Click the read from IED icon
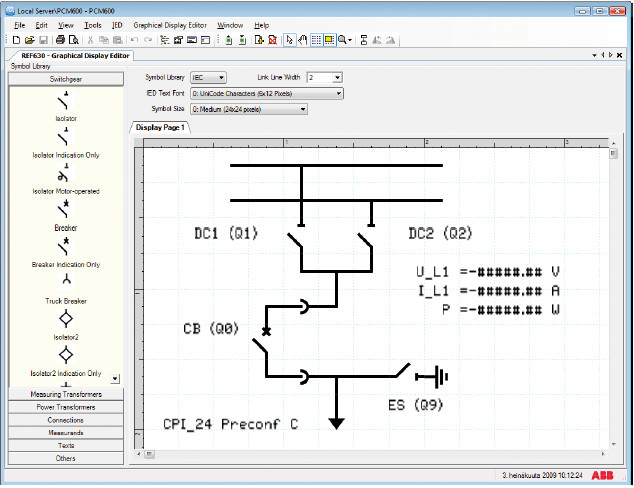The height and width of the screenshot is (488, 634). click(x=229, y=40)
